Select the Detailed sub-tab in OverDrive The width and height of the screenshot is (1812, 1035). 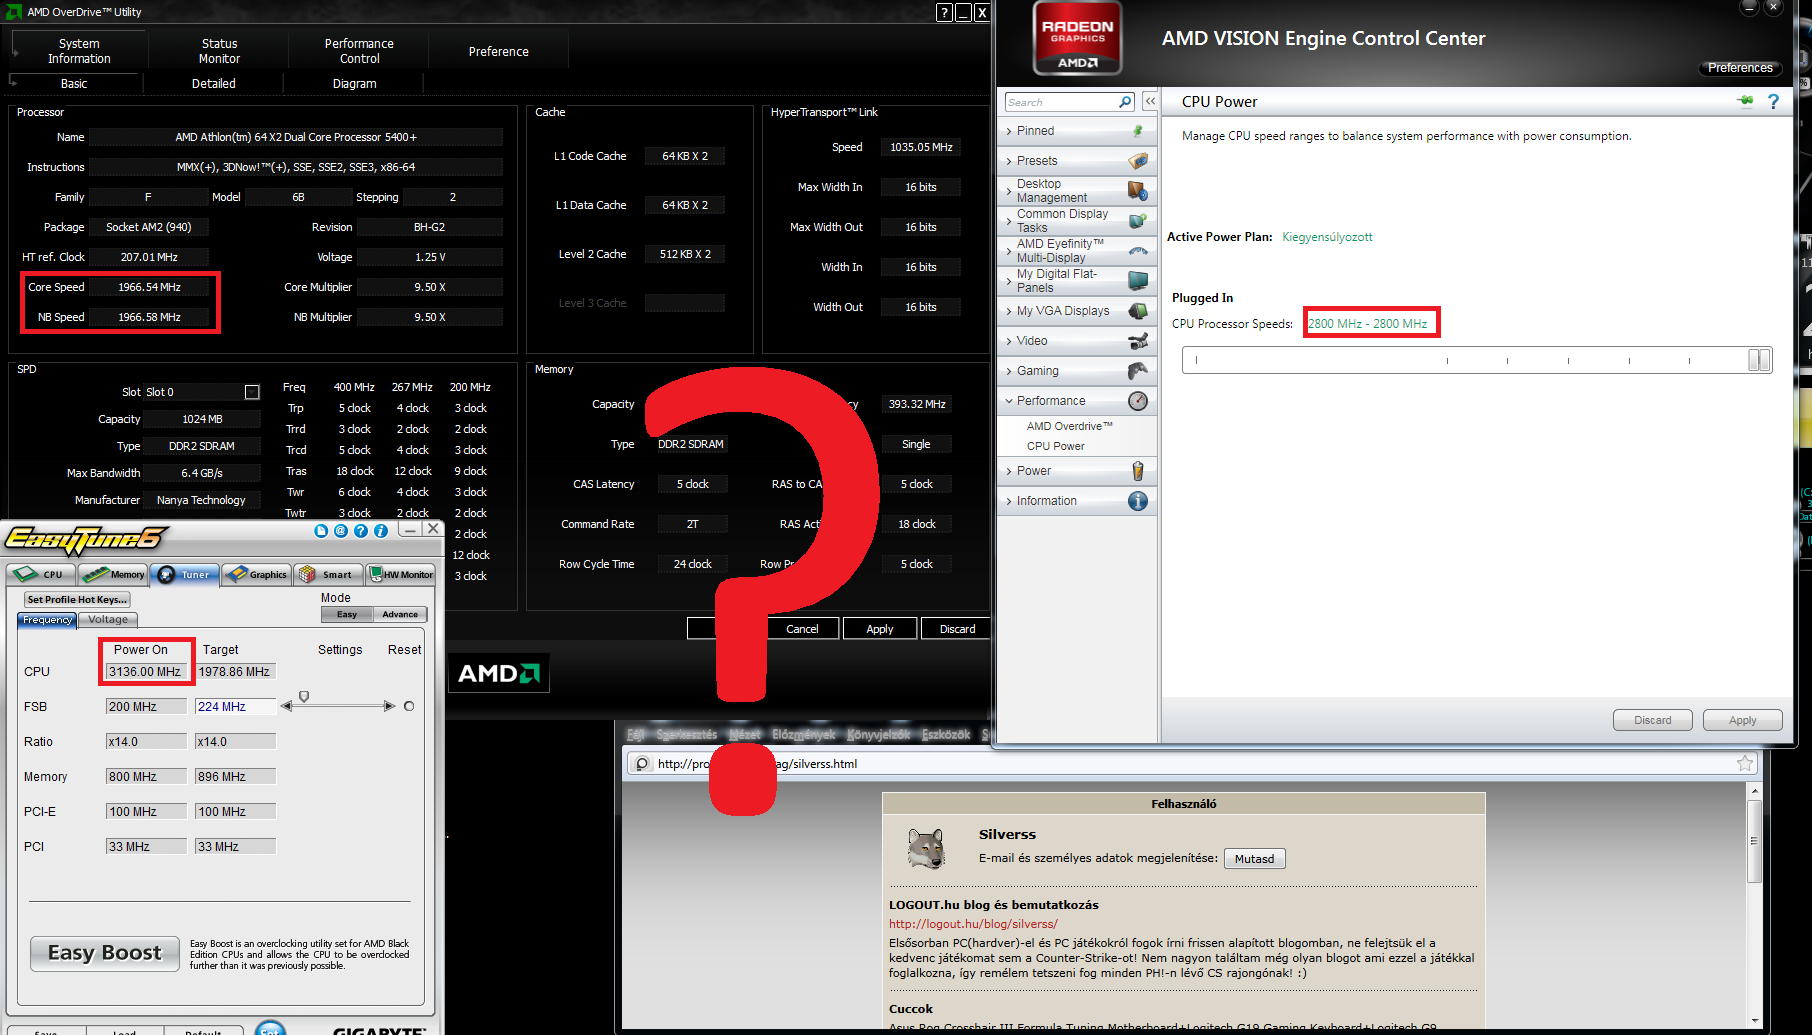(214, 84)
